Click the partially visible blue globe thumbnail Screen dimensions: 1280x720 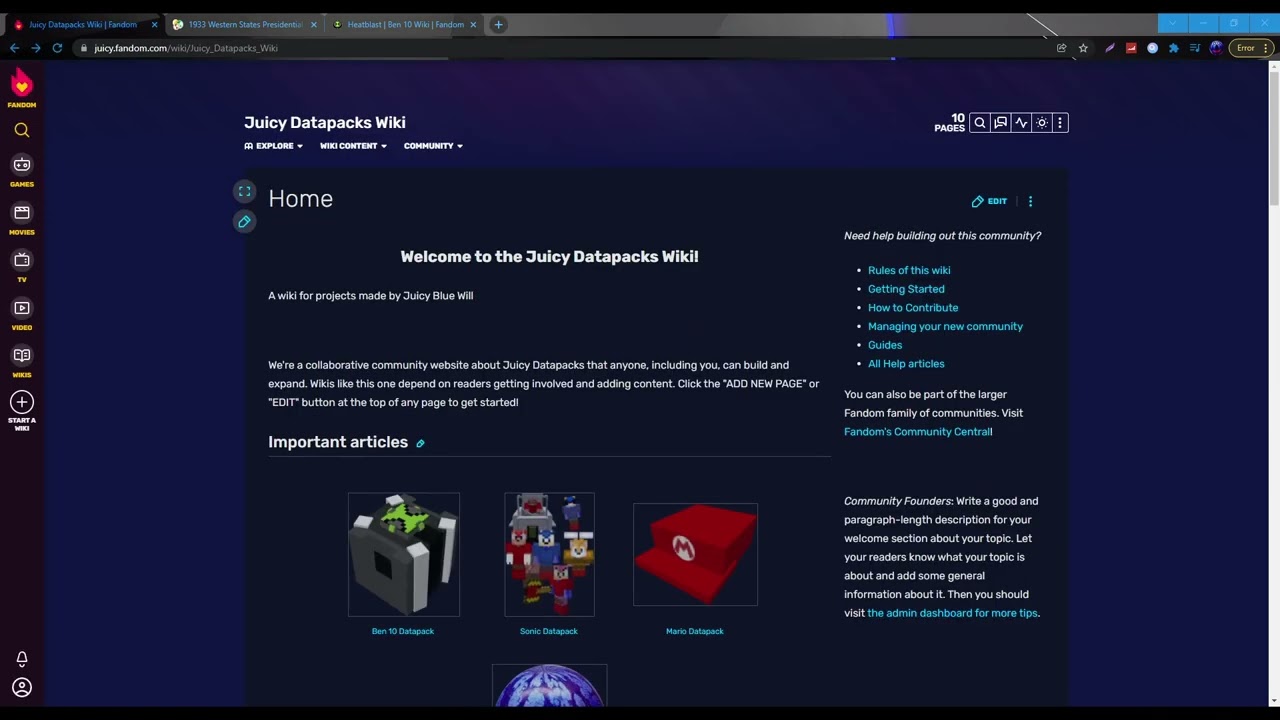[x=549, y=686]
